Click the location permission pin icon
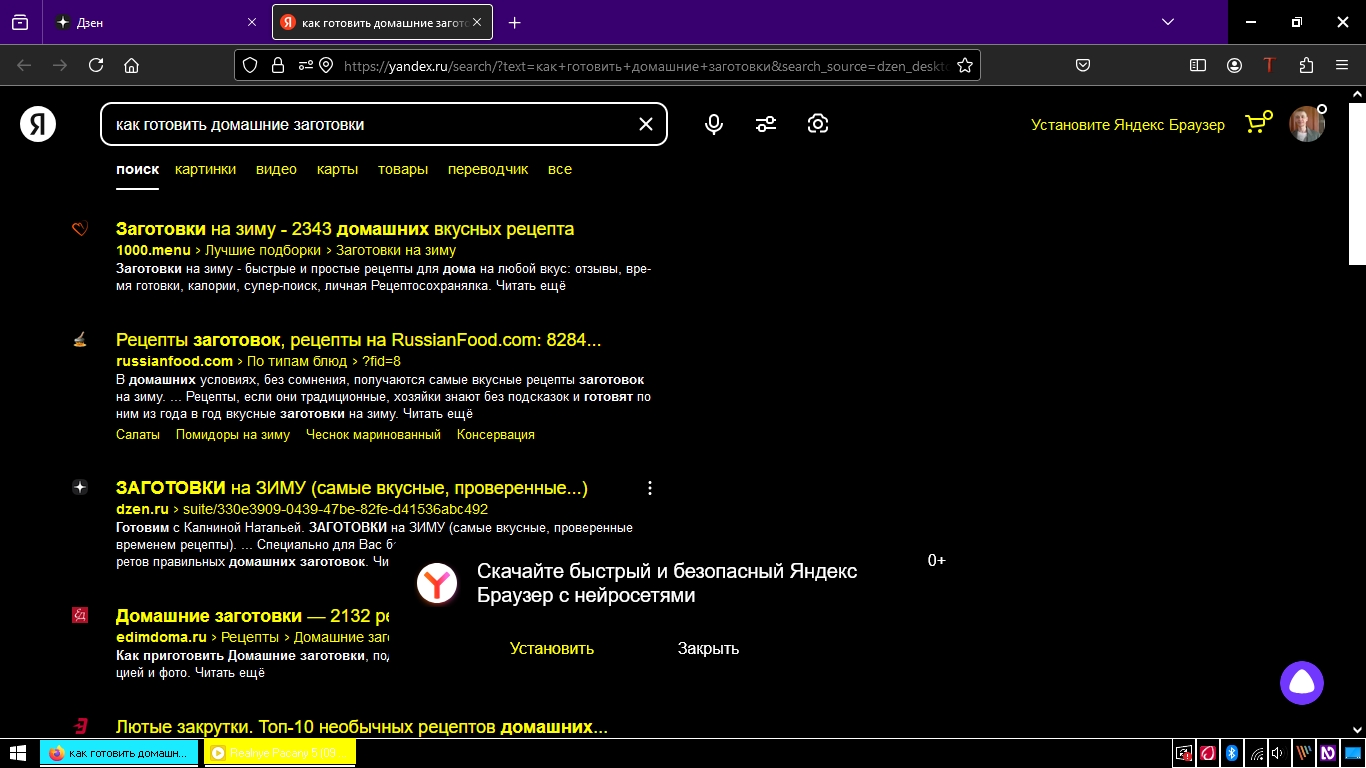This screenshot has width=1366, height=768. click(x=326, y=65)
